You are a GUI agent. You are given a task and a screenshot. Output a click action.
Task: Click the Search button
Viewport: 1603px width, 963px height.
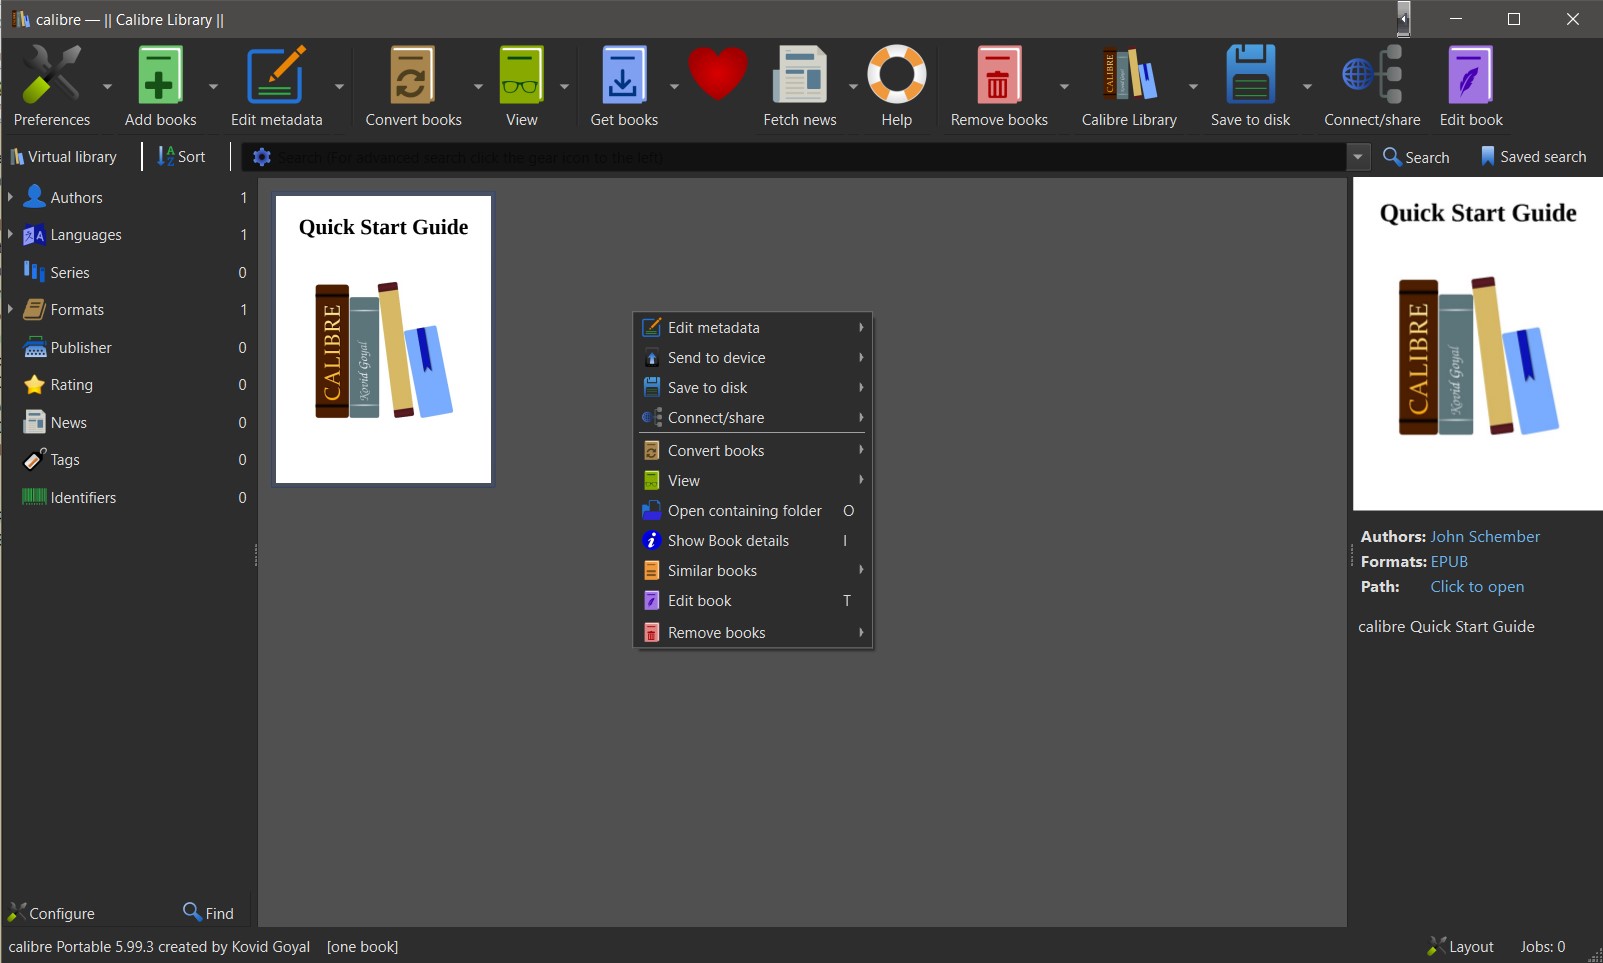(1416, 157)
